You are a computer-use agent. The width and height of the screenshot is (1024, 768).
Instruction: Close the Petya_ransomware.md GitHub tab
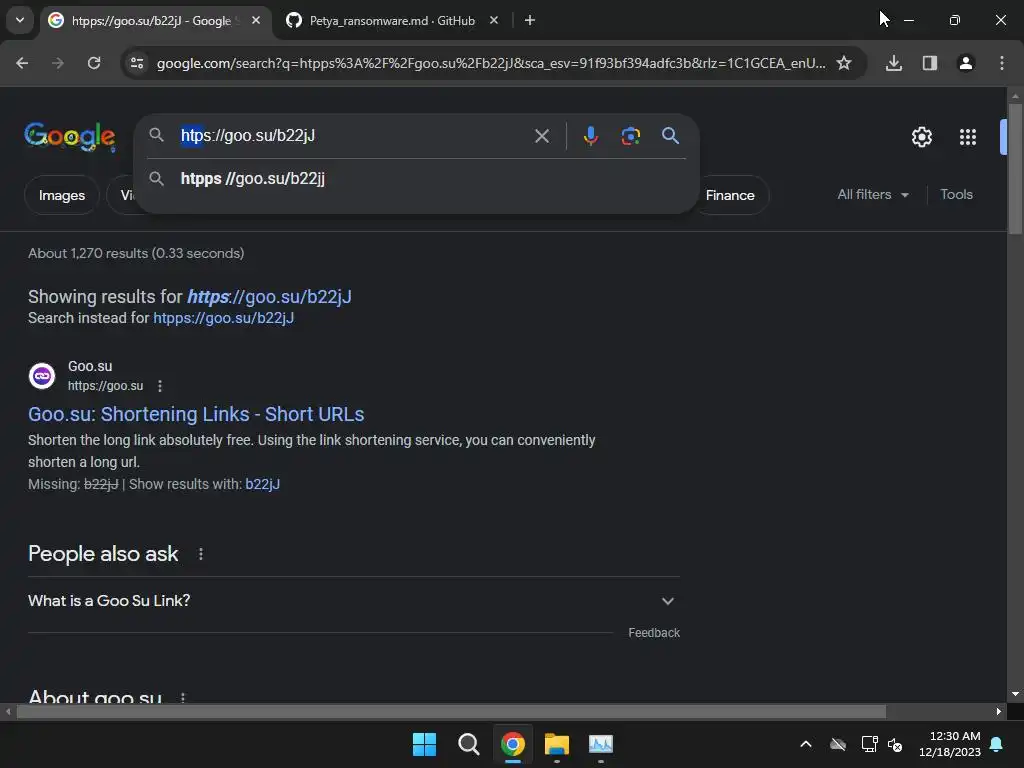[x=494, y=20]
